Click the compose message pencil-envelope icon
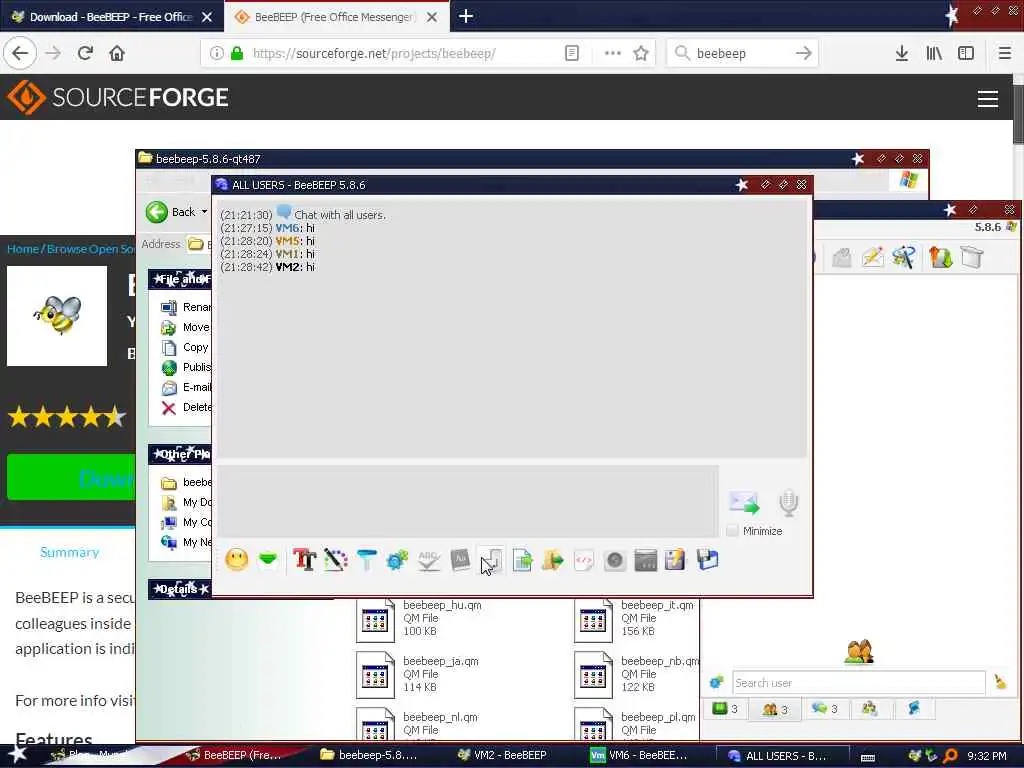The image size is (1024, 768). 872,257
